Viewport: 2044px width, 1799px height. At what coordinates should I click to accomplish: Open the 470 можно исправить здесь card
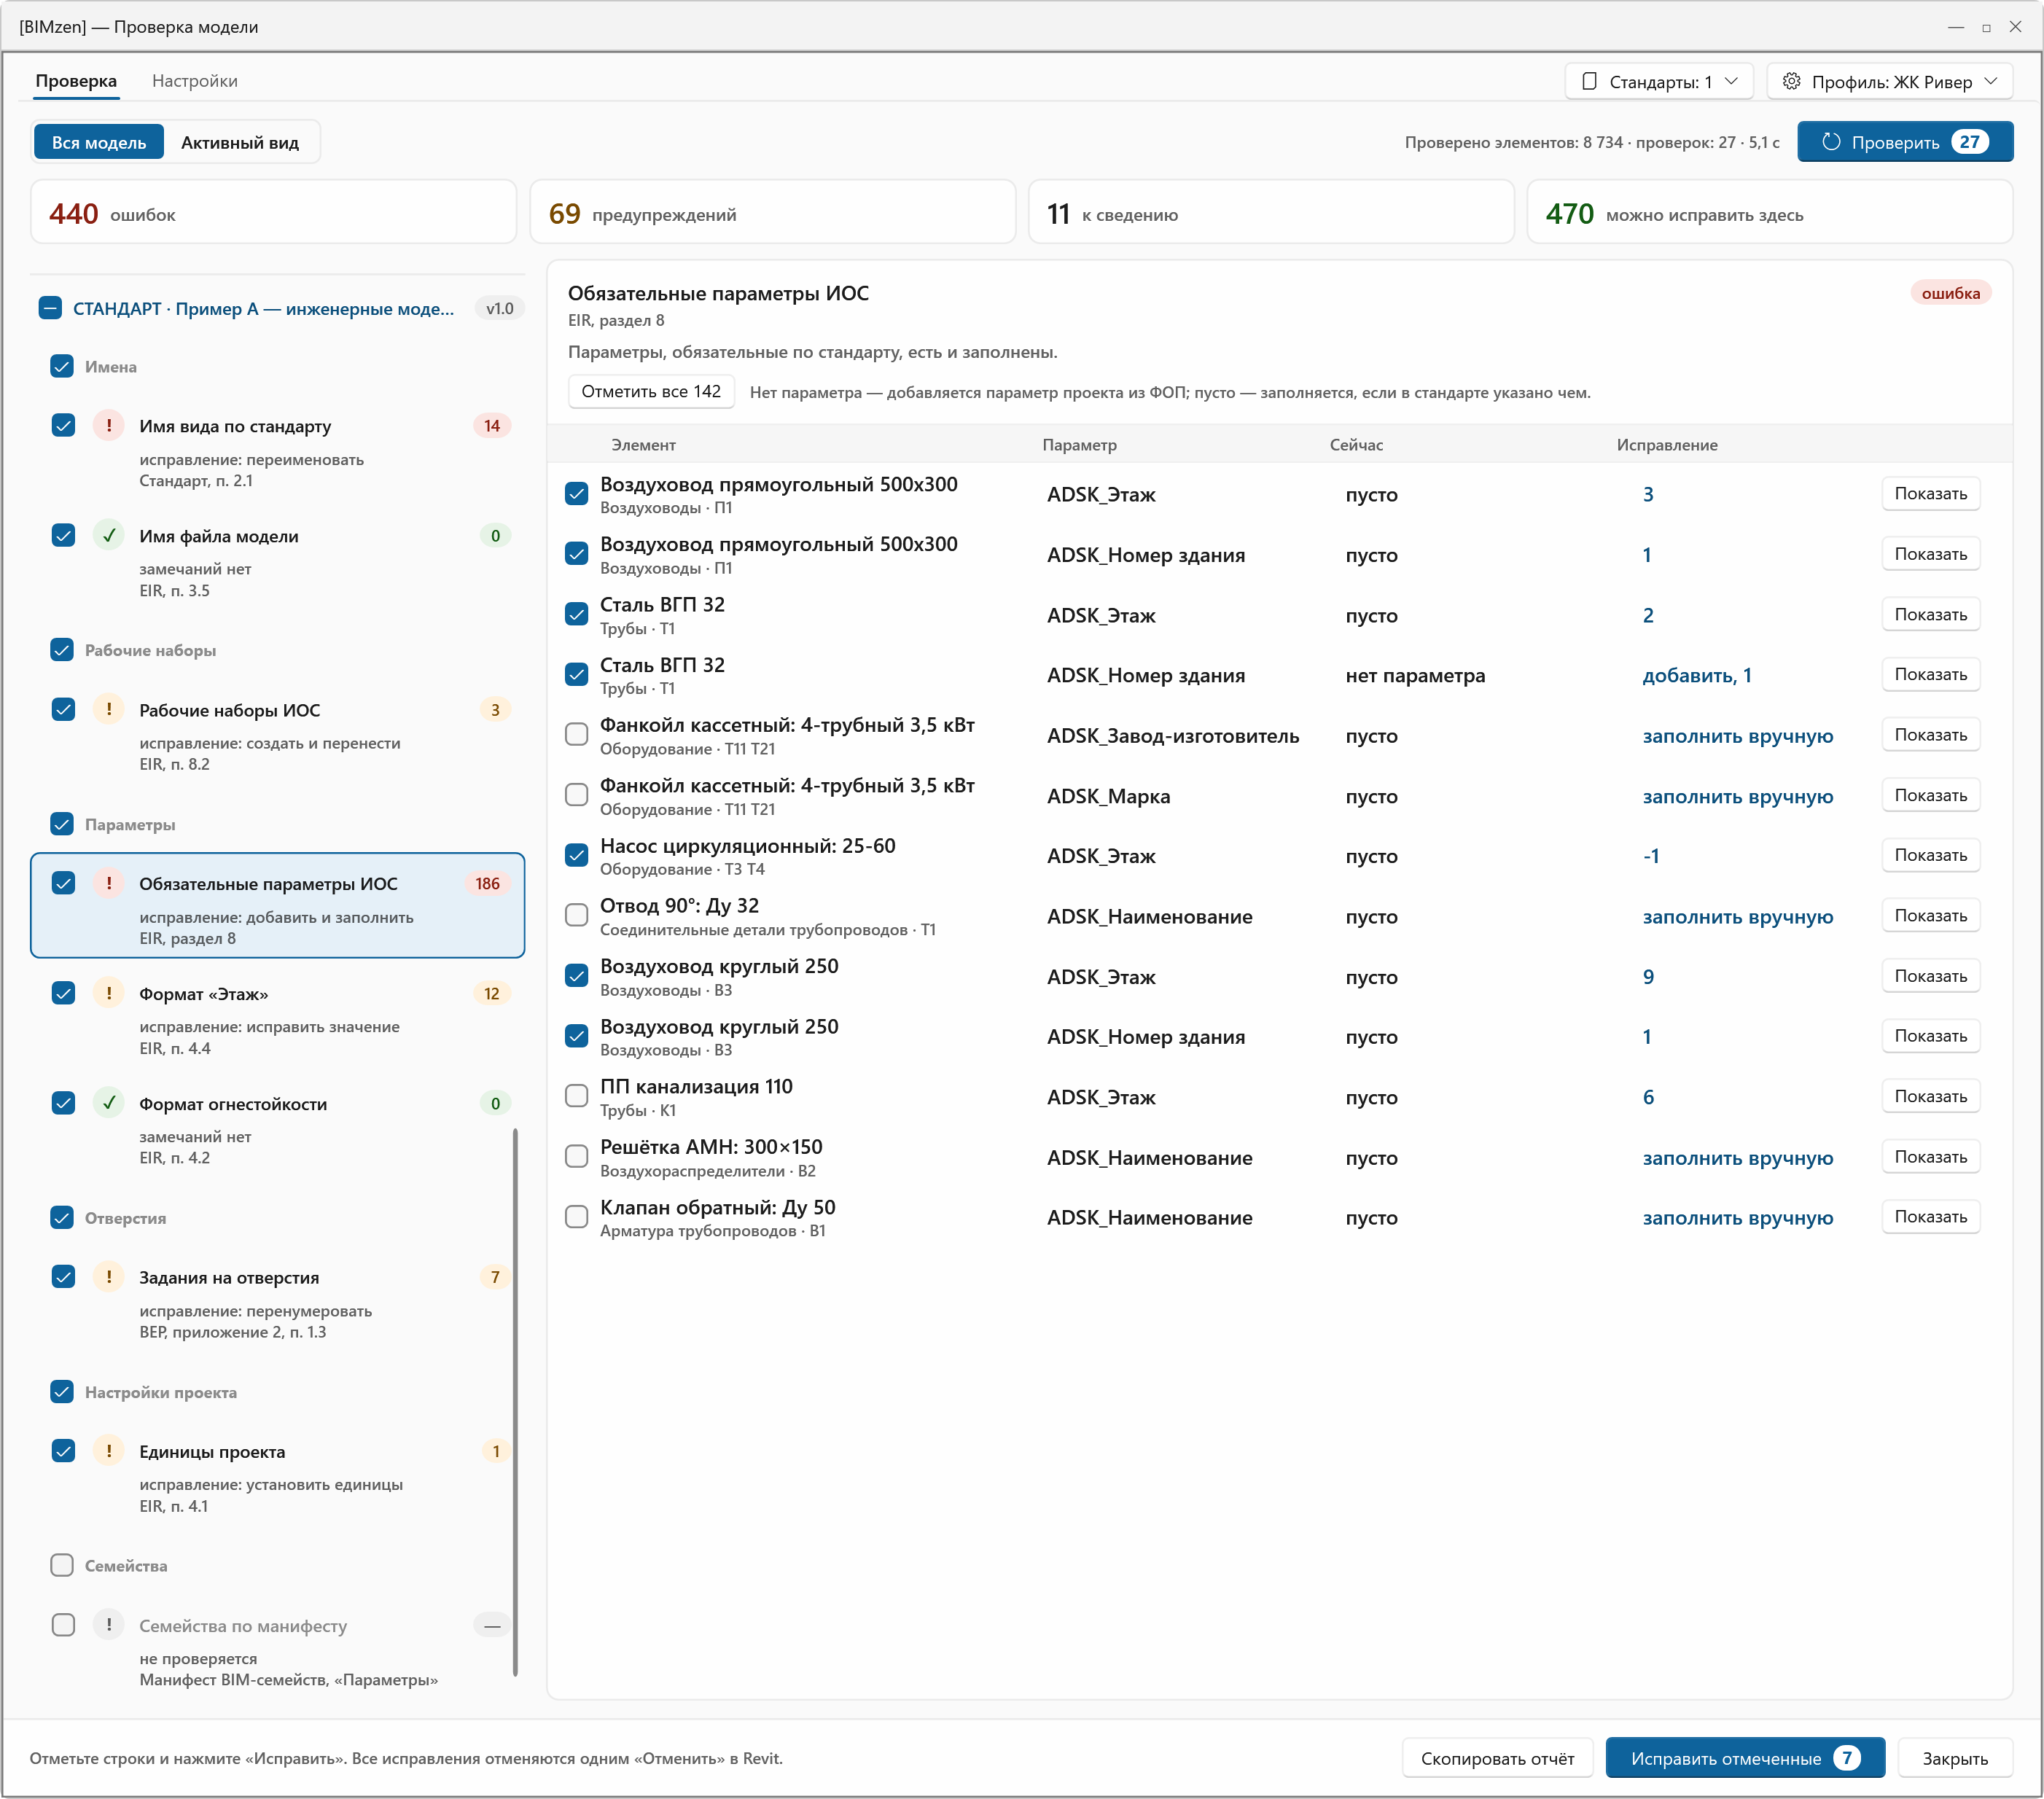coord(1769,212)
